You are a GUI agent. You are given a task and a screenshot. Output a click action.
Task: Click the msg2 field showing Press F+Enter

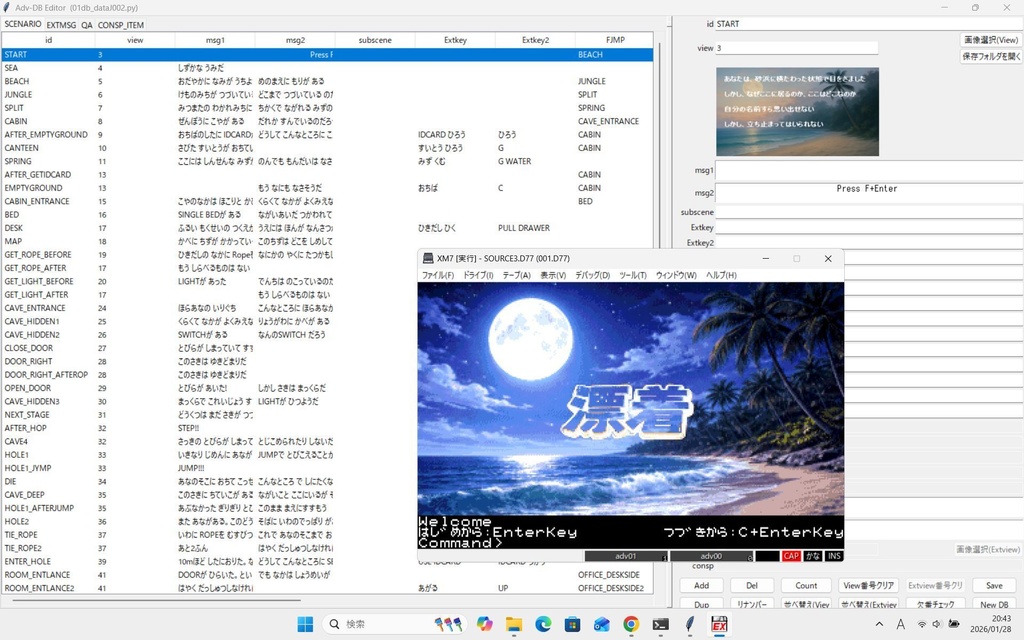tap(869, 193)
